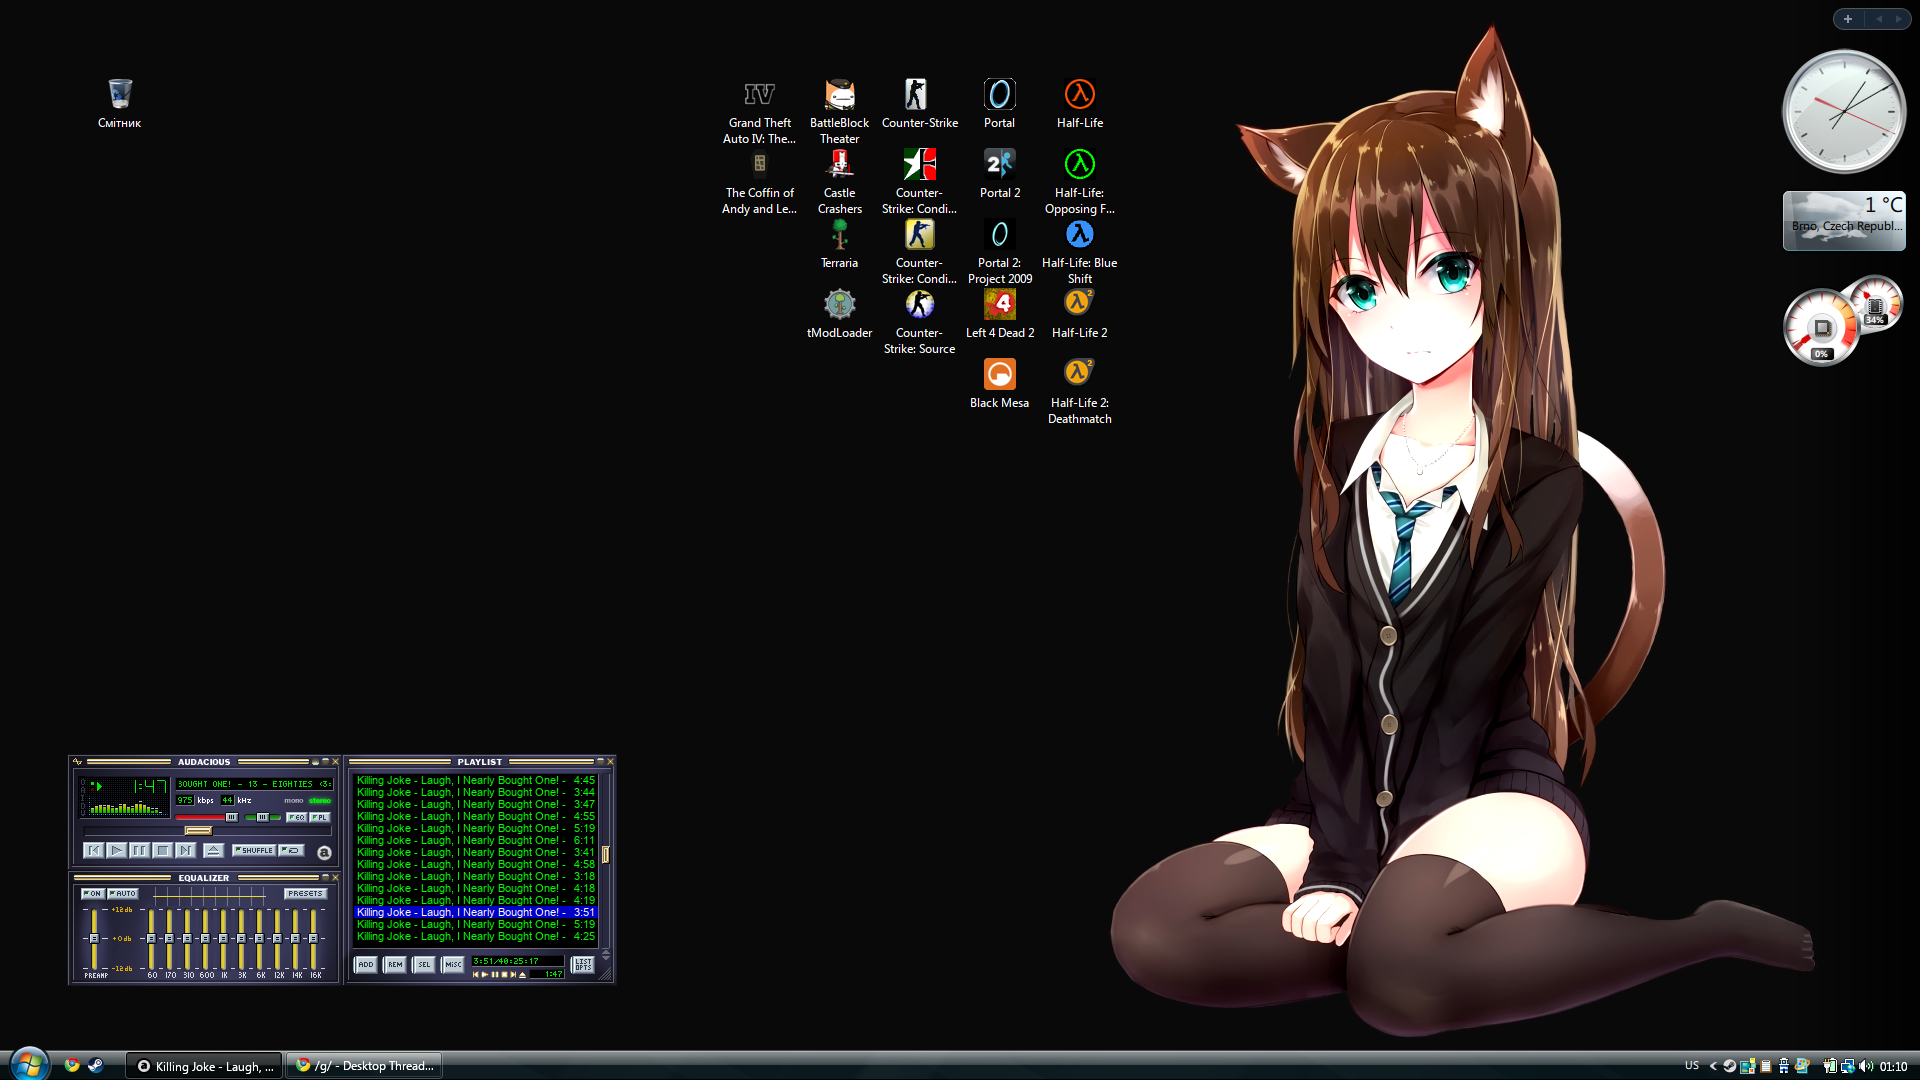Select the 4:55 track in playlist
The height and width of the screenshot is (1080, 1920).
475,816
